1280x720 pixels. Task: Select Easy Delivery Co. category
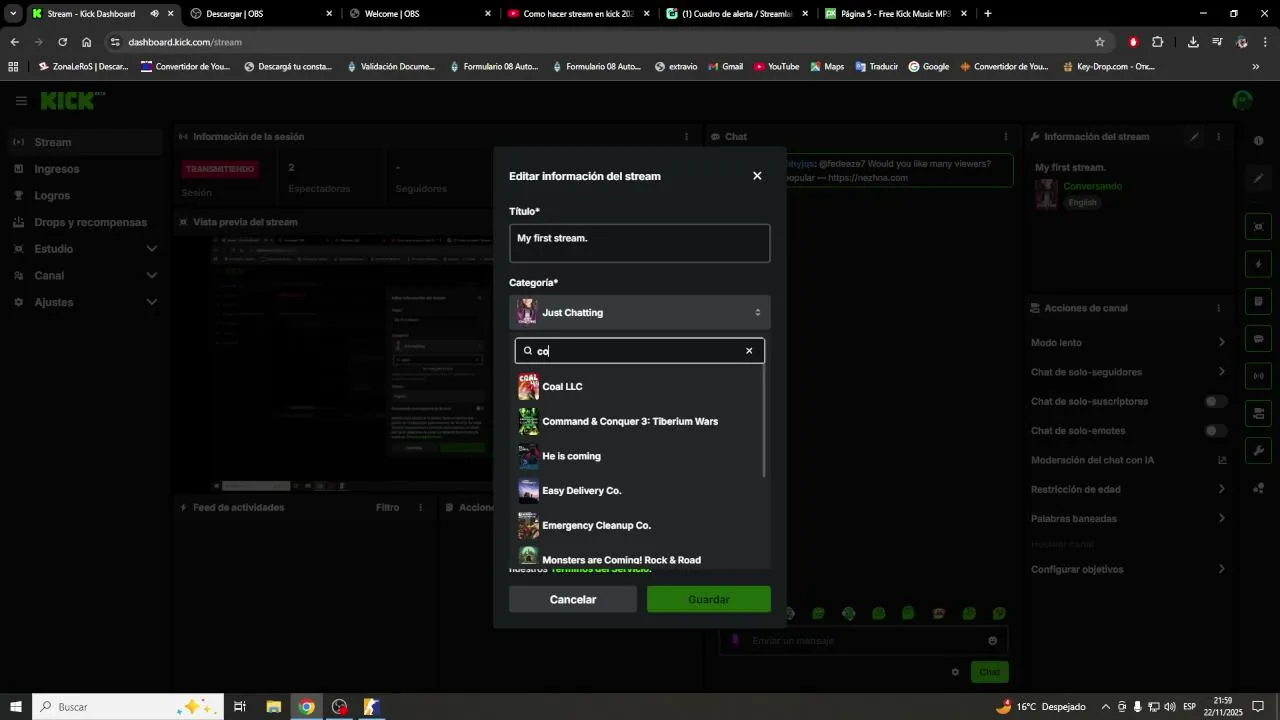640,491
